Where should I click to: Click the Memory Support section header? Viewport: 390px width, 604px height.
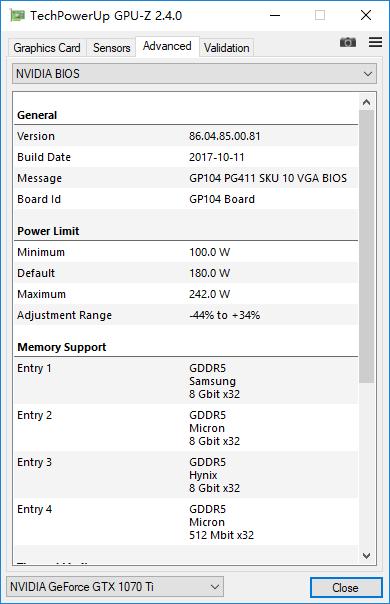(62, 347)
